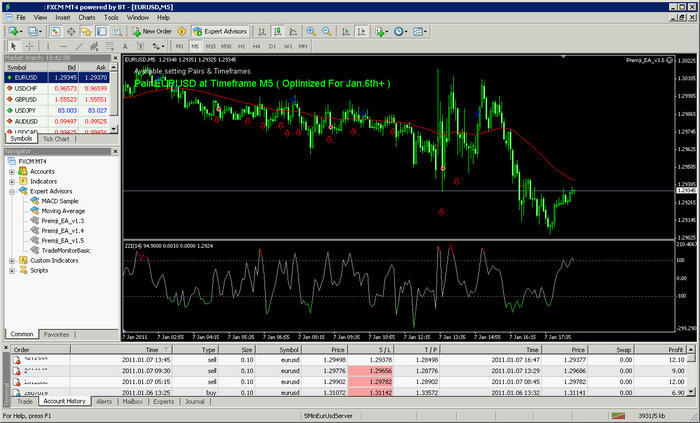This screenshot has width=700, height=423.
Task: Select the GBPUSD row in Market Watch
Action: [57, 100]
